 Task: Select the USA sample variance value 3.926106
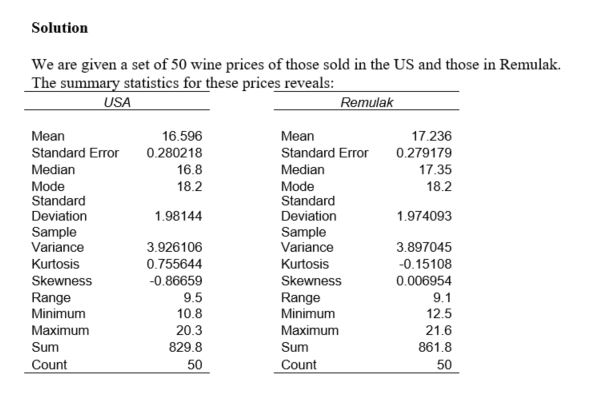(174, 247)
